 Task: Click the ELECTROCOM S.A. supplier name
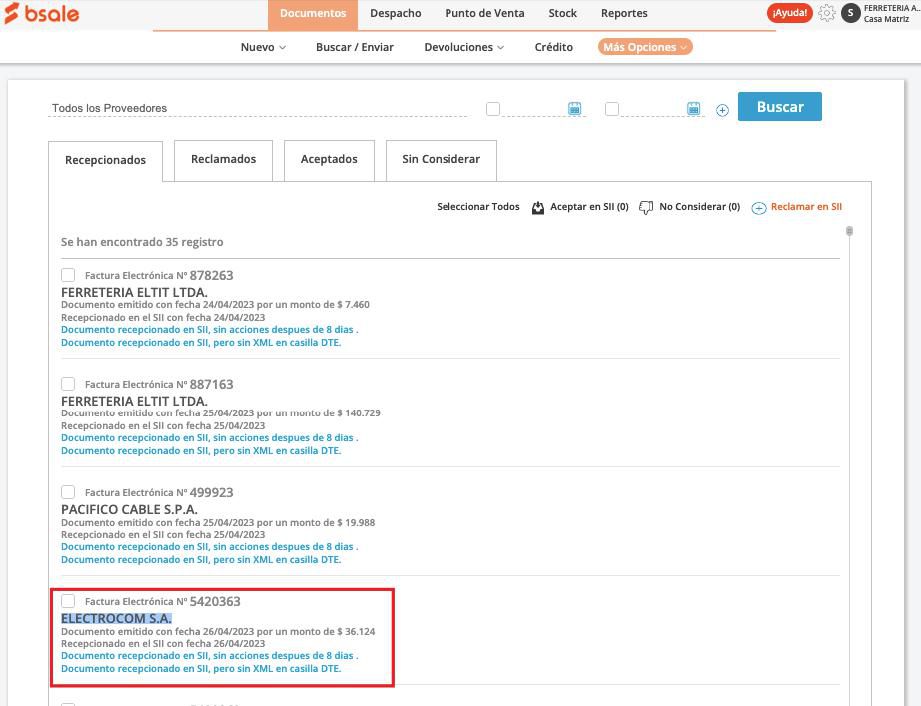click(116, 618)
